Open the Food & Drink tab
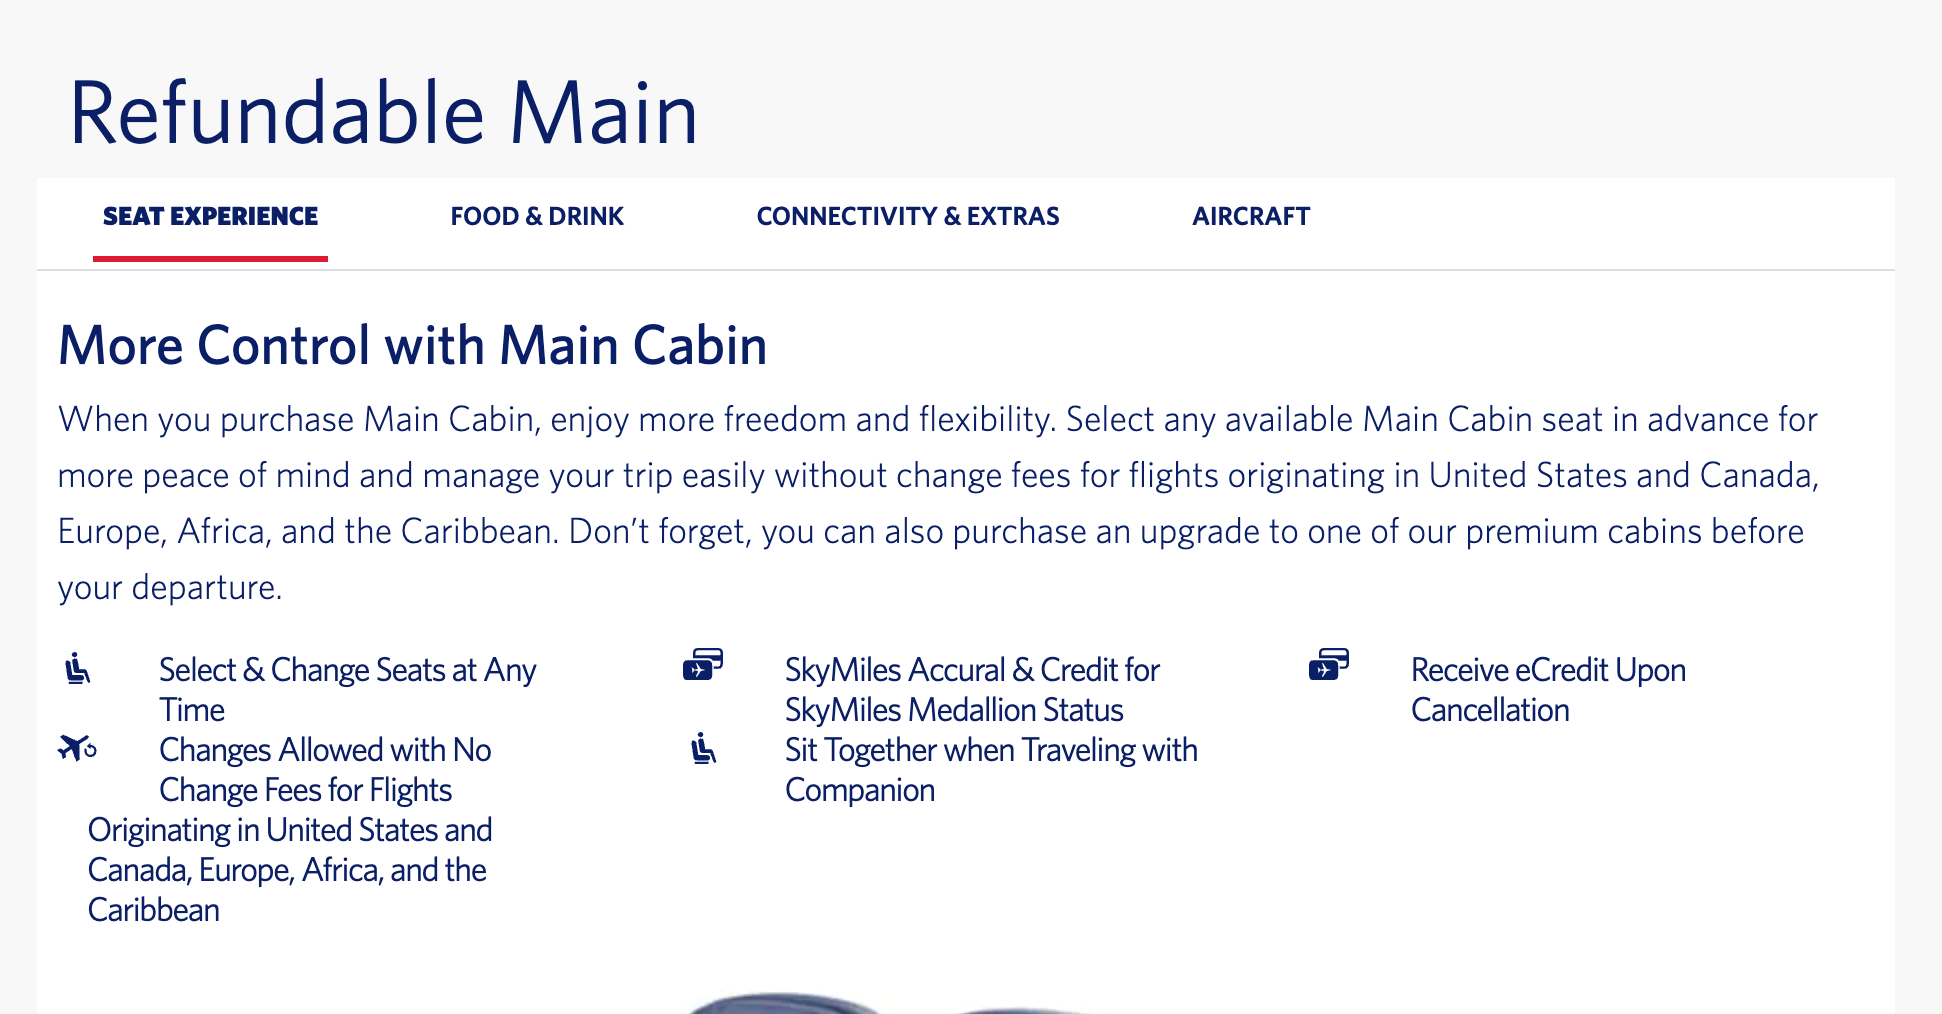The height and width of the screenshot is (1014, 1942). coord(536,216)
